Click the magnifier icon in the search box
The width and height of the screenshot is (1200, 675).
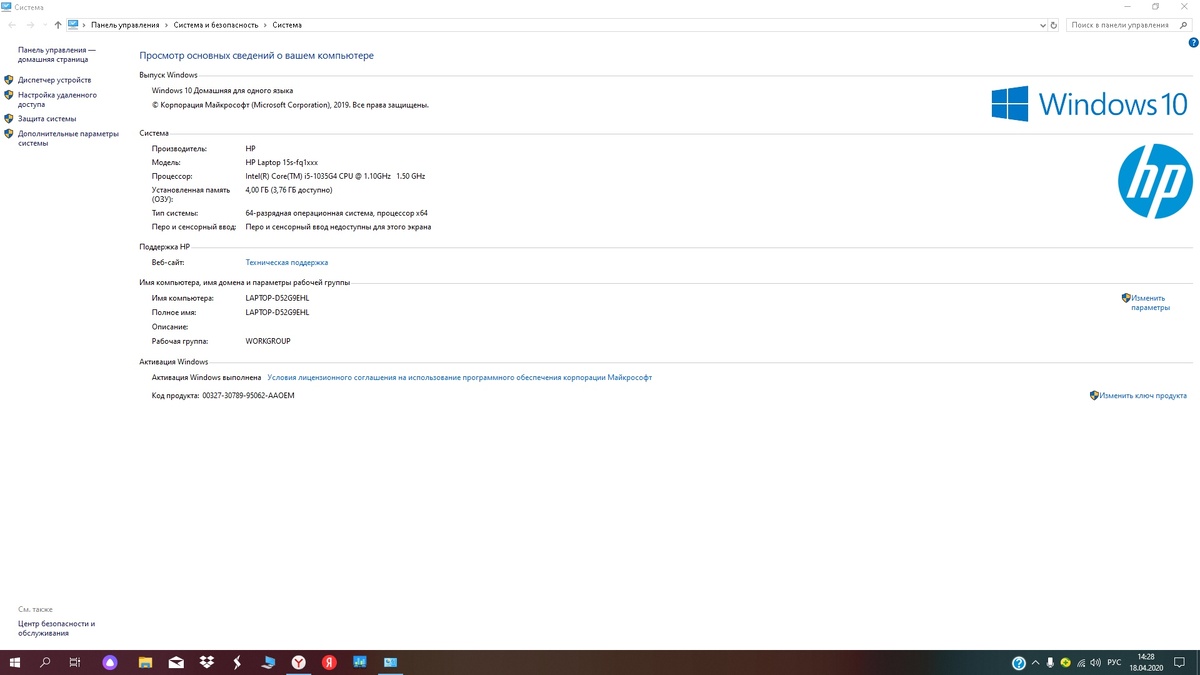[1186, 25]
